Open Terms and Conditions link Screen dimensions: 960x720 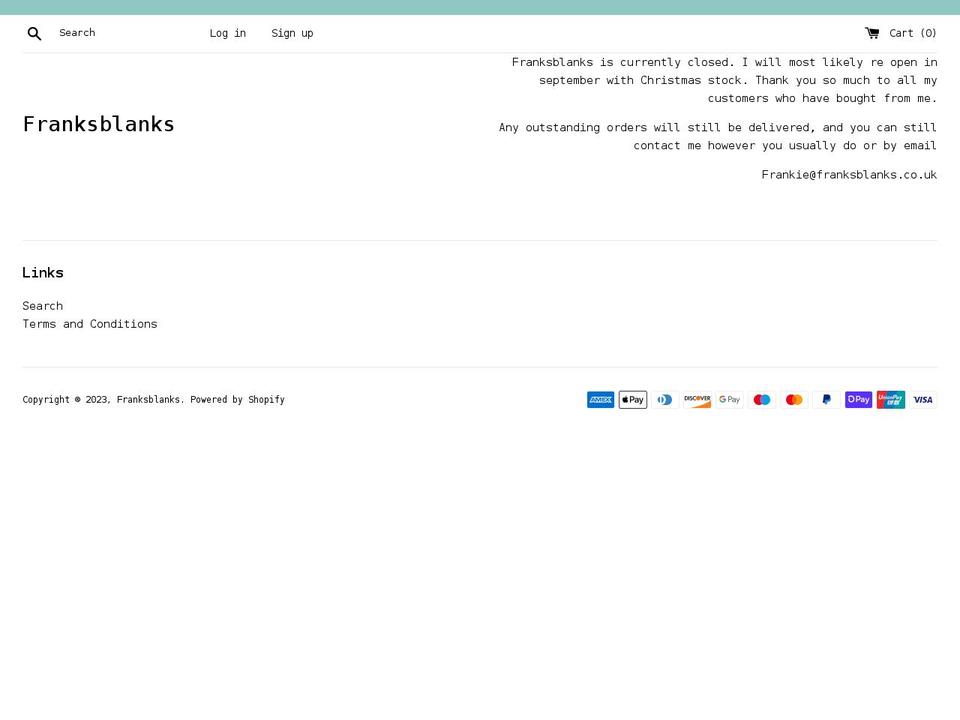coord(90,324)
